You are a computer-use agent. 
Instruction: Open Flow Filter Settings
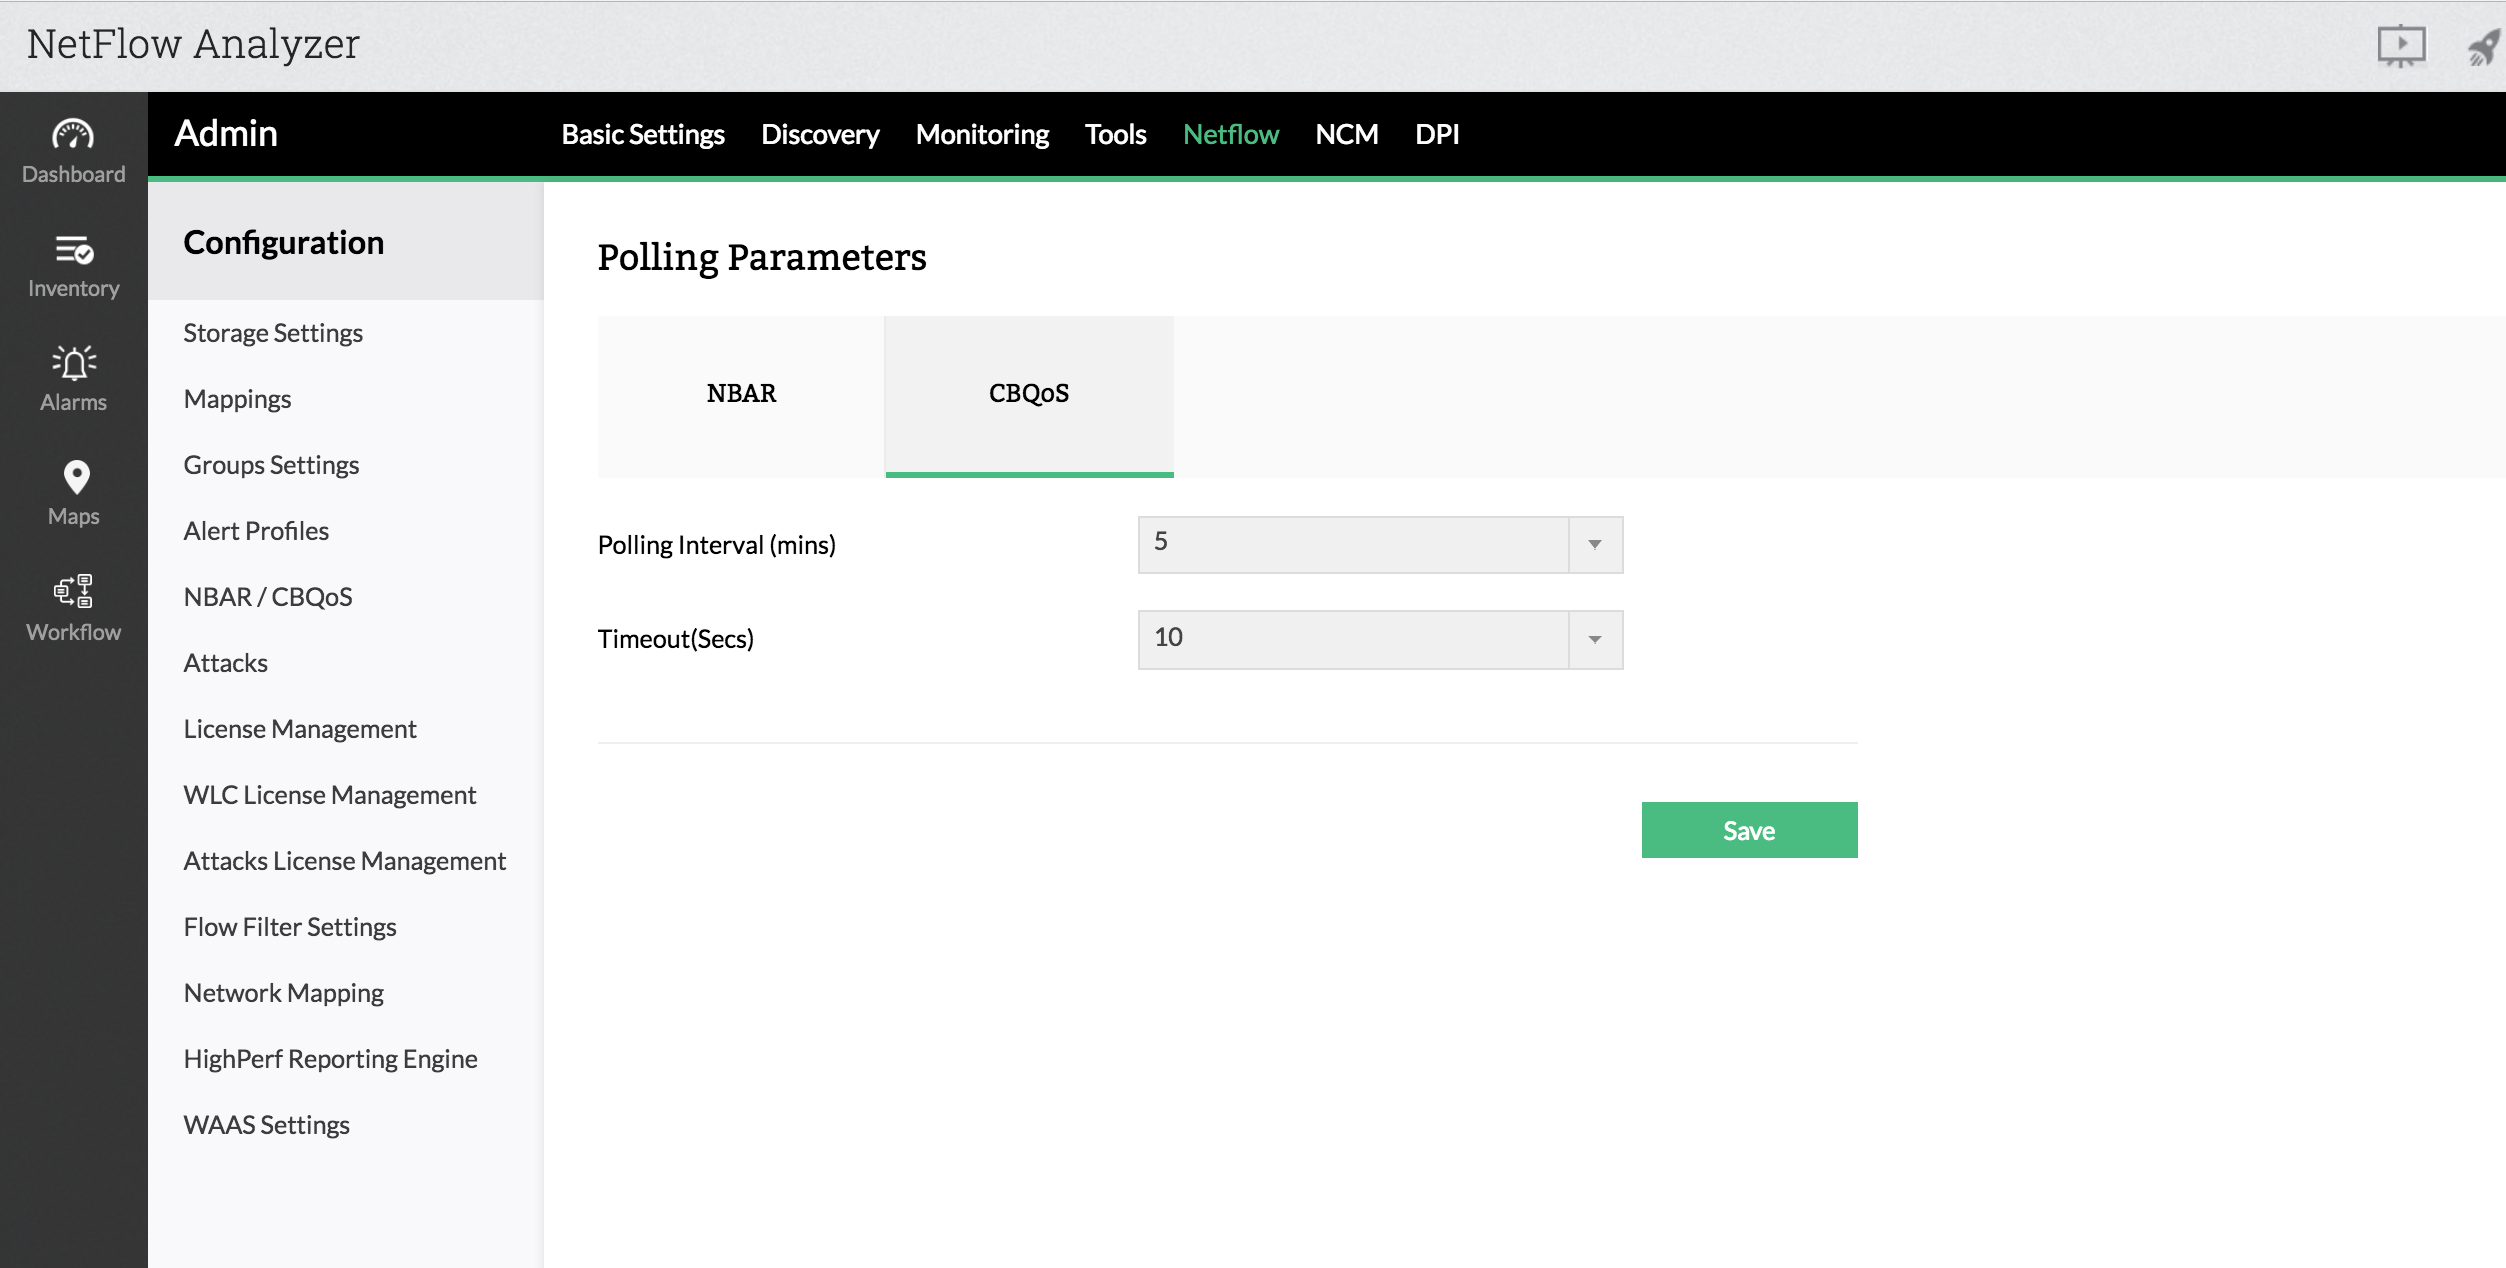click(290, 927)
